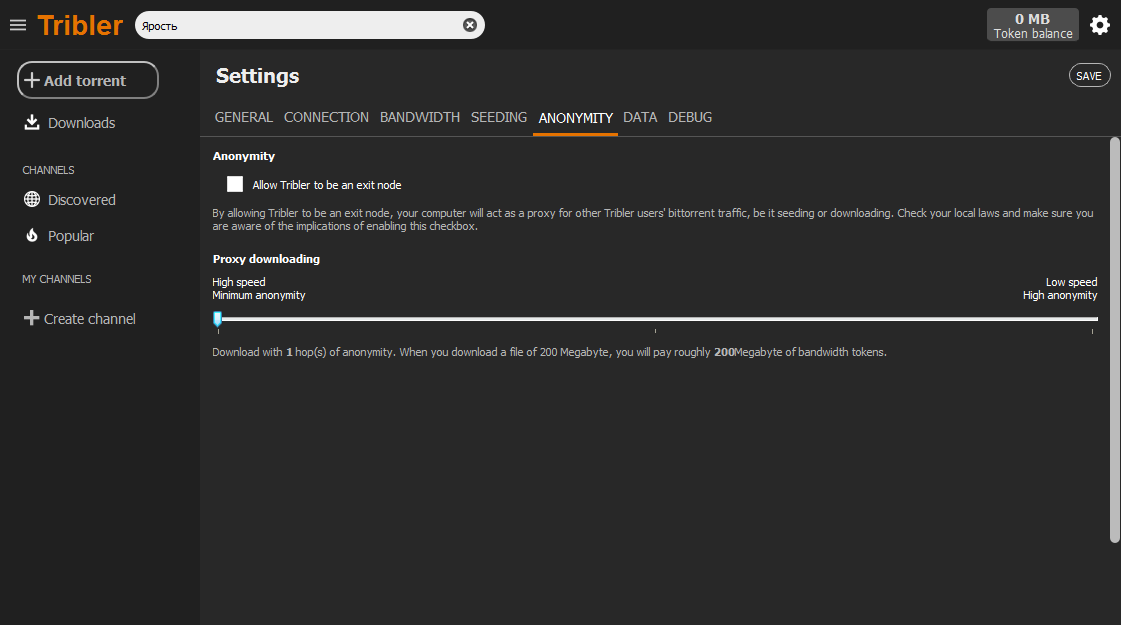This screenshot has width=1121, height=625.
Task: Open settings via gear icon
Action: coord(1100,25)
